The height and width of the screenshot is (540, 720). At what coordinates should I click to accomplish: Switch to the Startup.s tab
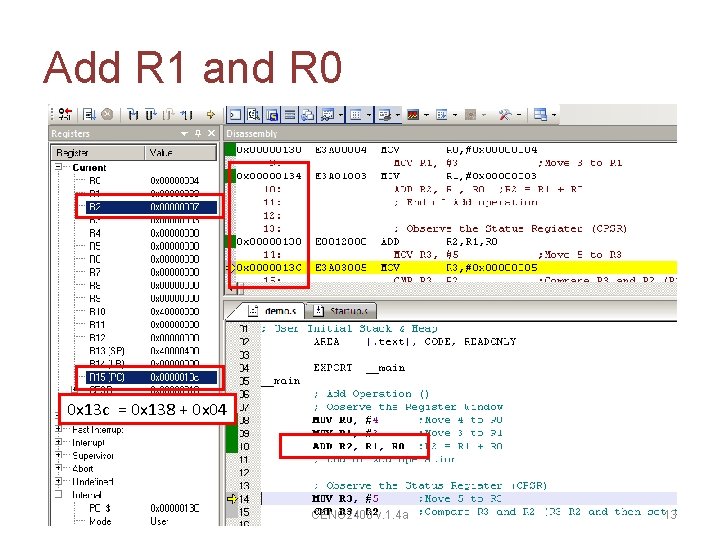pos(341,311)
